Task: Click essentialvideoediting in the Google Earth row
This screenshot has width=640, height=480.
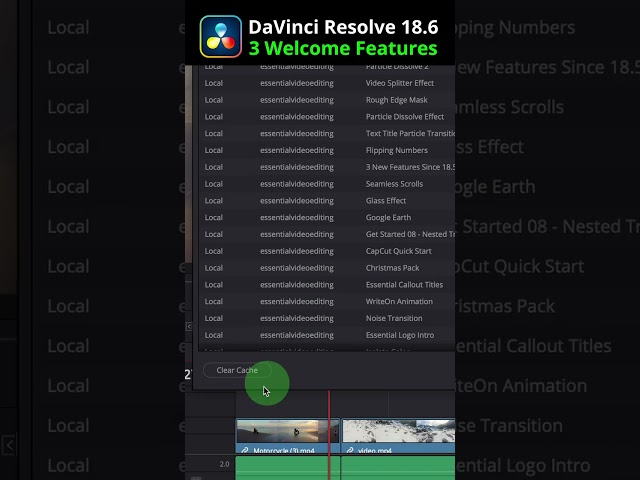Action: pos(297,218)
